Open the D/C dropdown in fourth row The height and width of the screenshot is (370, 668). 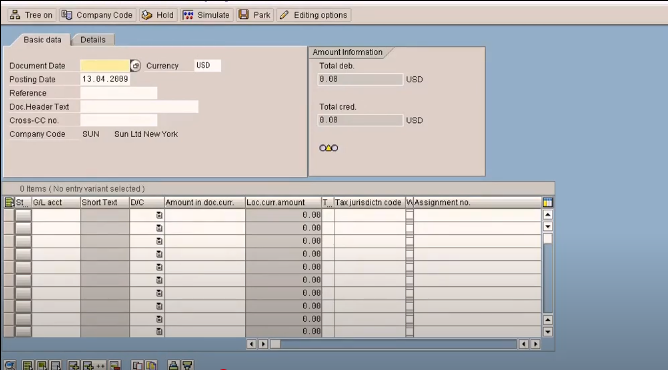pyautogui.click(x=159, y=254)
